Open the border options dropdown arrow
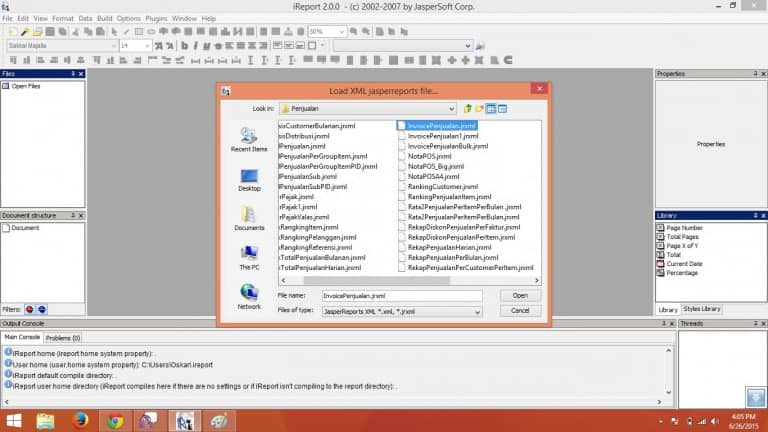The image size is (768, 432). click(322, 46)
